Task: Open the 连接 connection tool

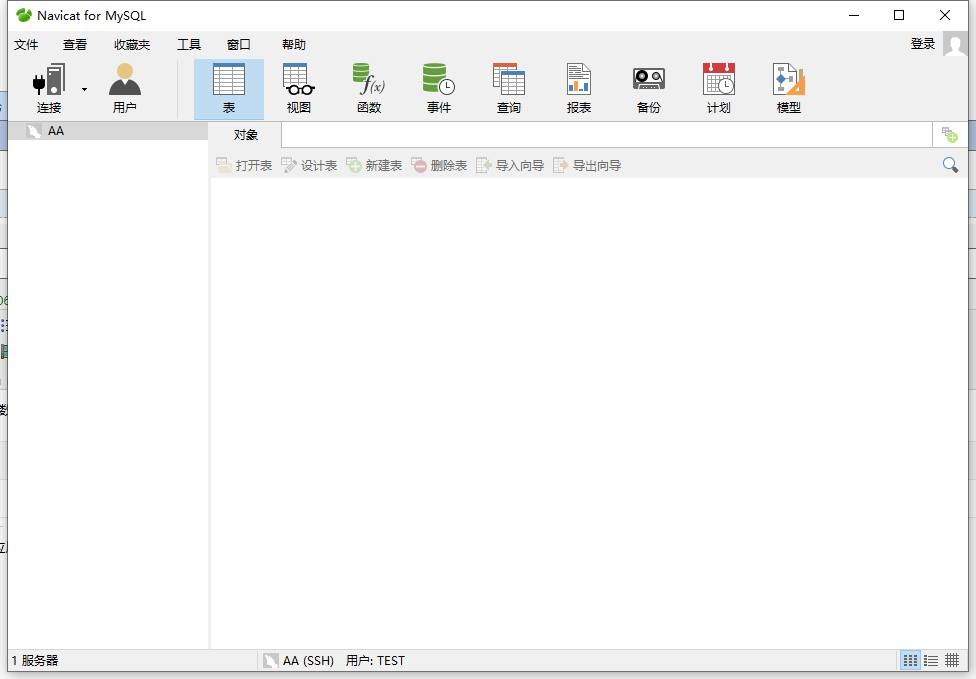Action: [49, 88]
